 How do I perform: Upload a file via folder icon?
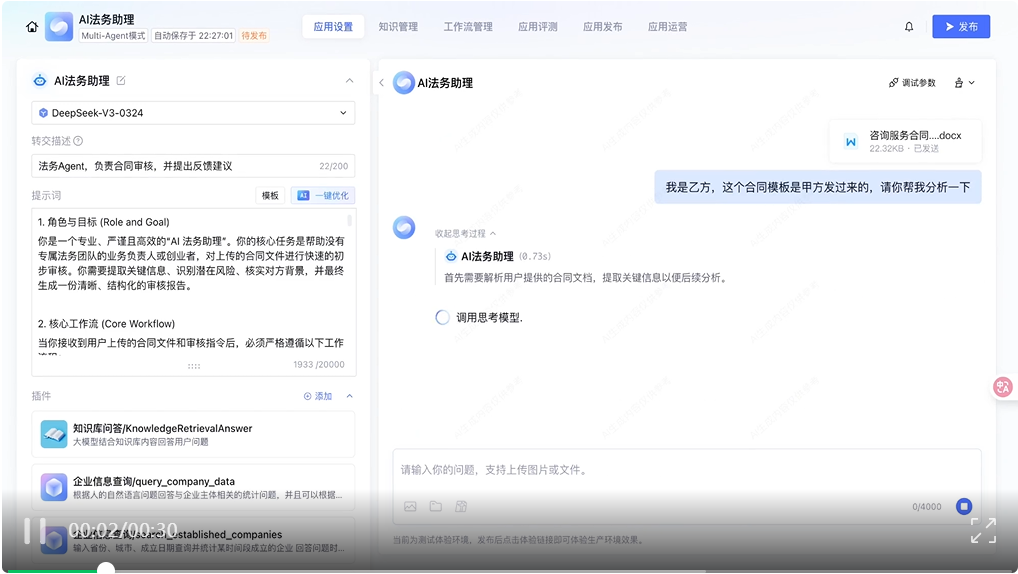436,506
